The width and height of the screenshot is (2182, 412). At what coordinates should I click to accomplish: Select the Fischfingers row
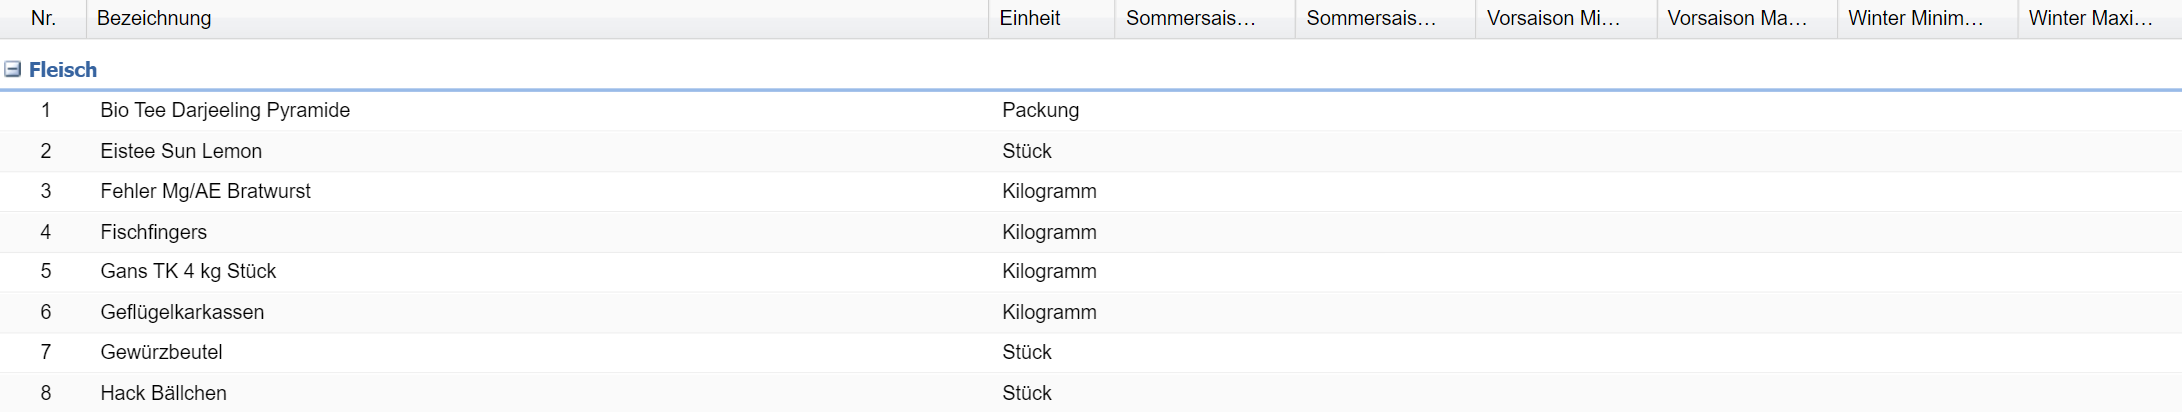[153, 232]
